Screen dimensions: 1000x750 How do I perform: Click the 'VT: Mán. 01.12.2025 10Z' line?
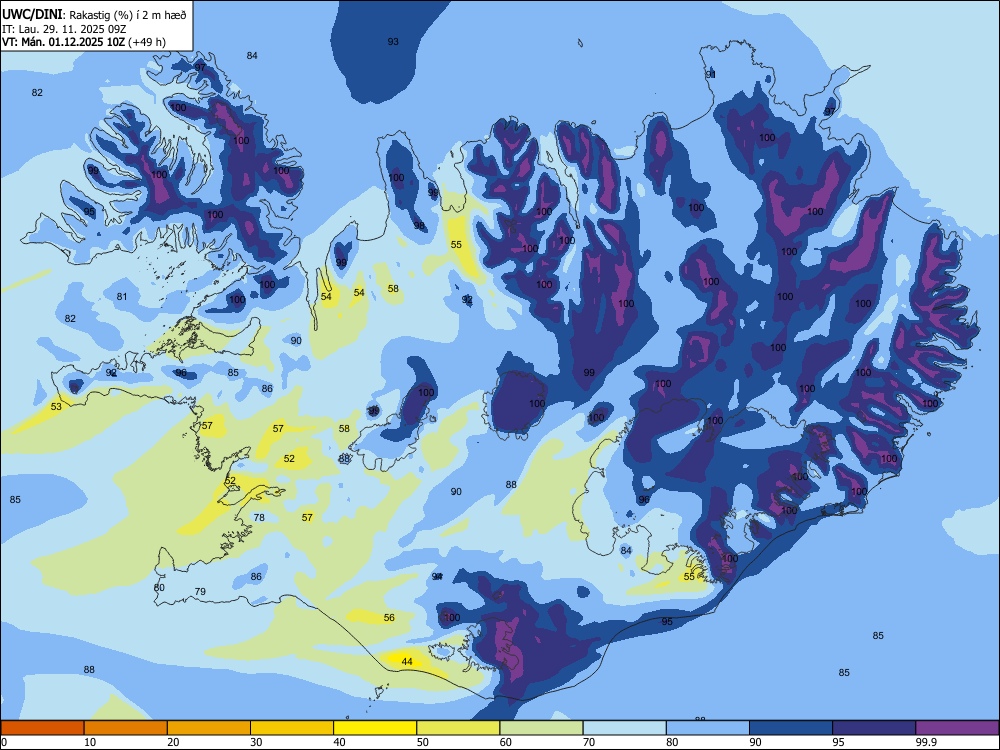click(64, 42)
